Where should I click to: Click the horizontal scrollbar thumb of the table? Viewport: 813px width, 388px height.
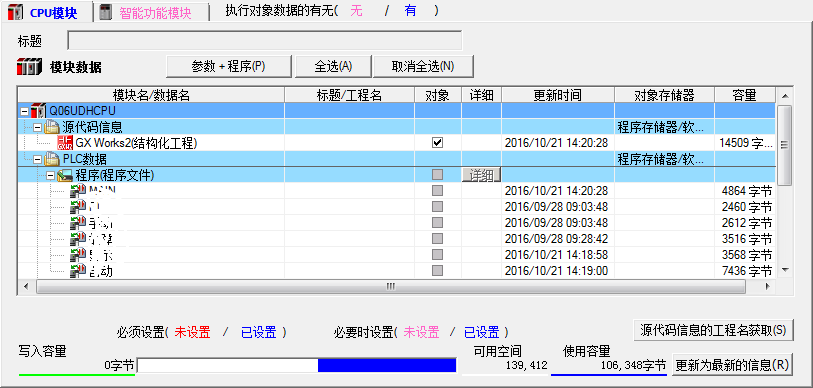[390, 287]
